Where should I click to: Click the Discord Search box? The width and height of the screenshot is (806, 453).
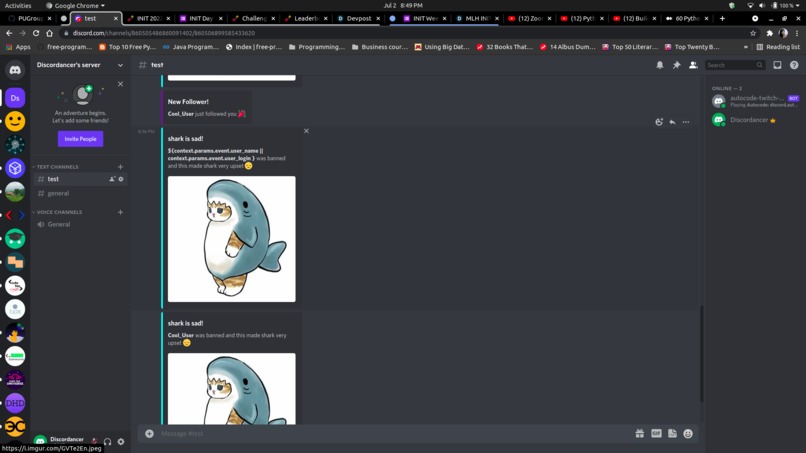[735, 65]
